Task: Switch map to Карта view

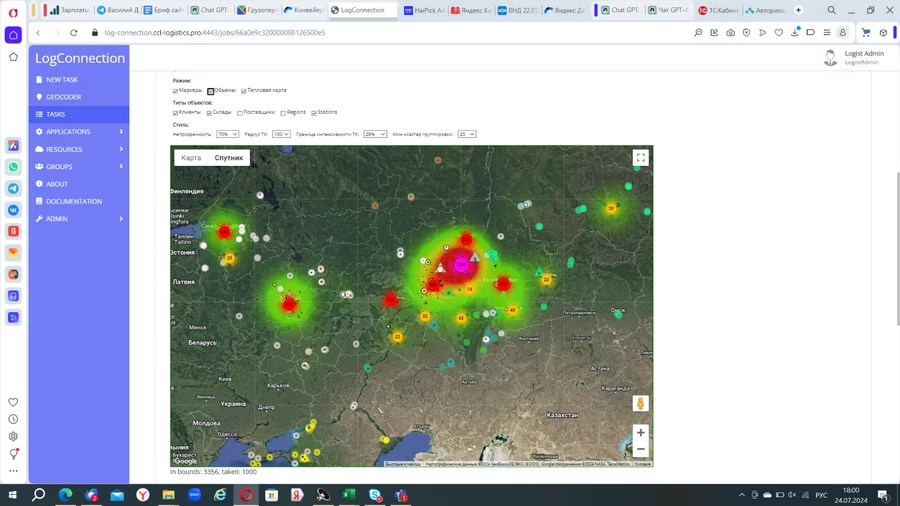Action: click(191, 158)
